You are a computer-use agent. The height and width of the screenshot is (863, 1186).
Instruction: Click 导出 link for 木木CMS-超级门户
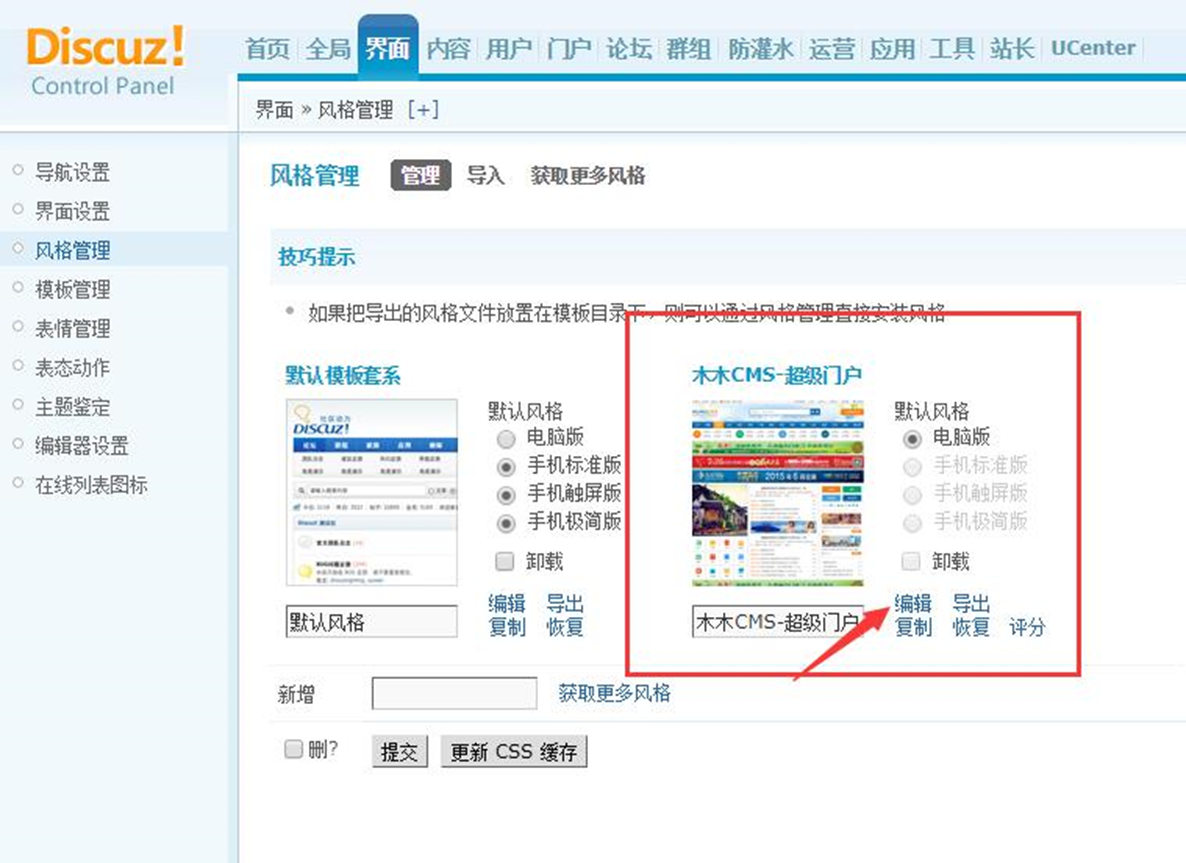[x=971, y=603]
